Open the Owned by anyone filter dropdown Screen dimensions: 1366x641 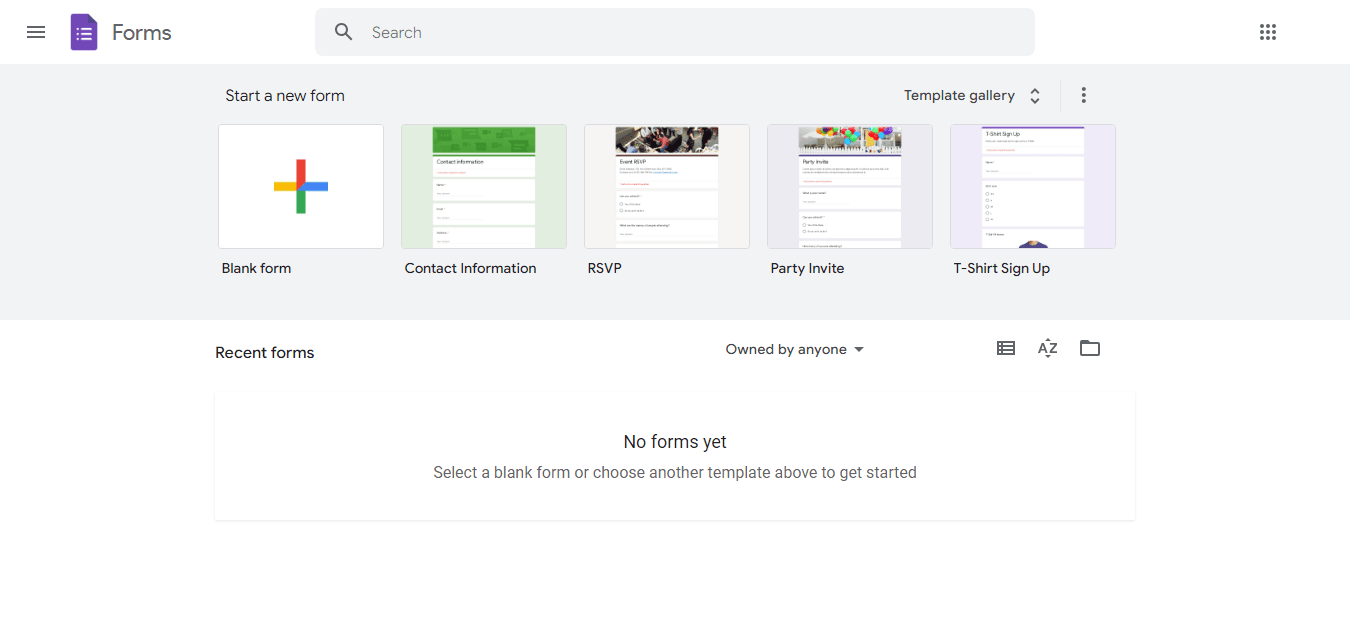pos(793,349)
